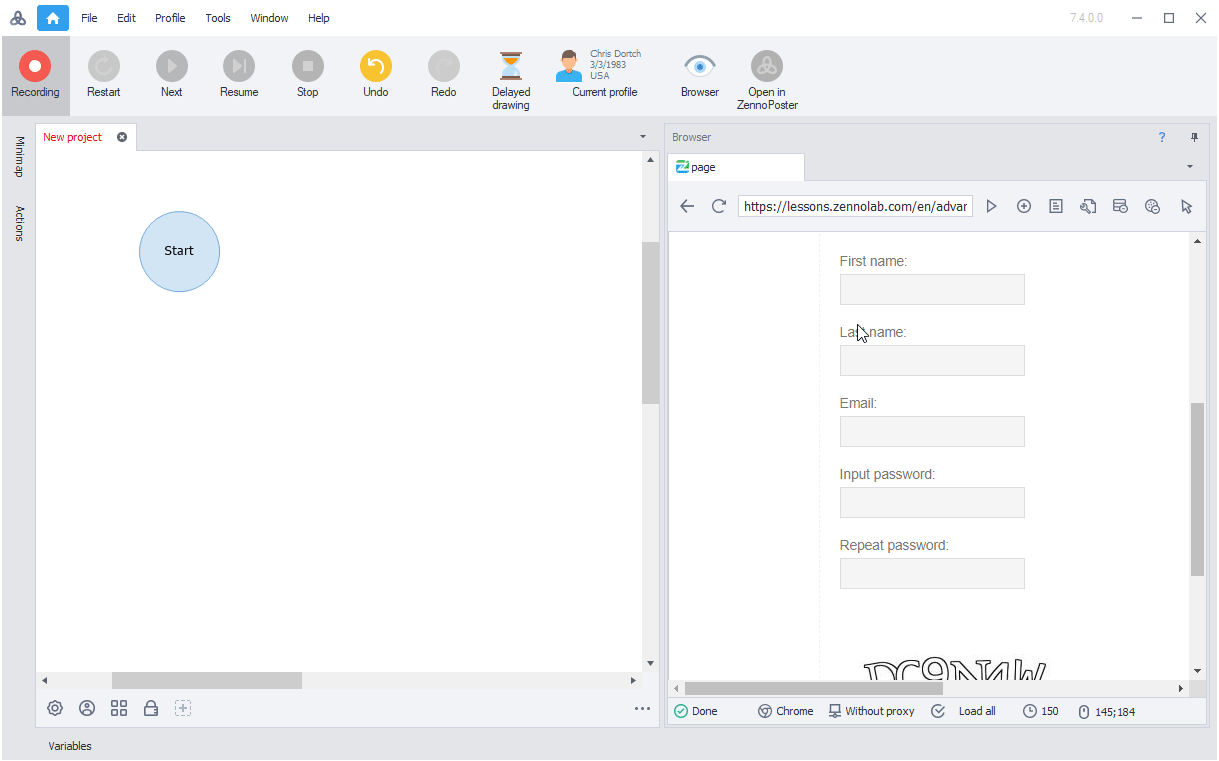1219x761 pixels.
Task: Click the play arrow beside URL field
Action: pos(991,206)
